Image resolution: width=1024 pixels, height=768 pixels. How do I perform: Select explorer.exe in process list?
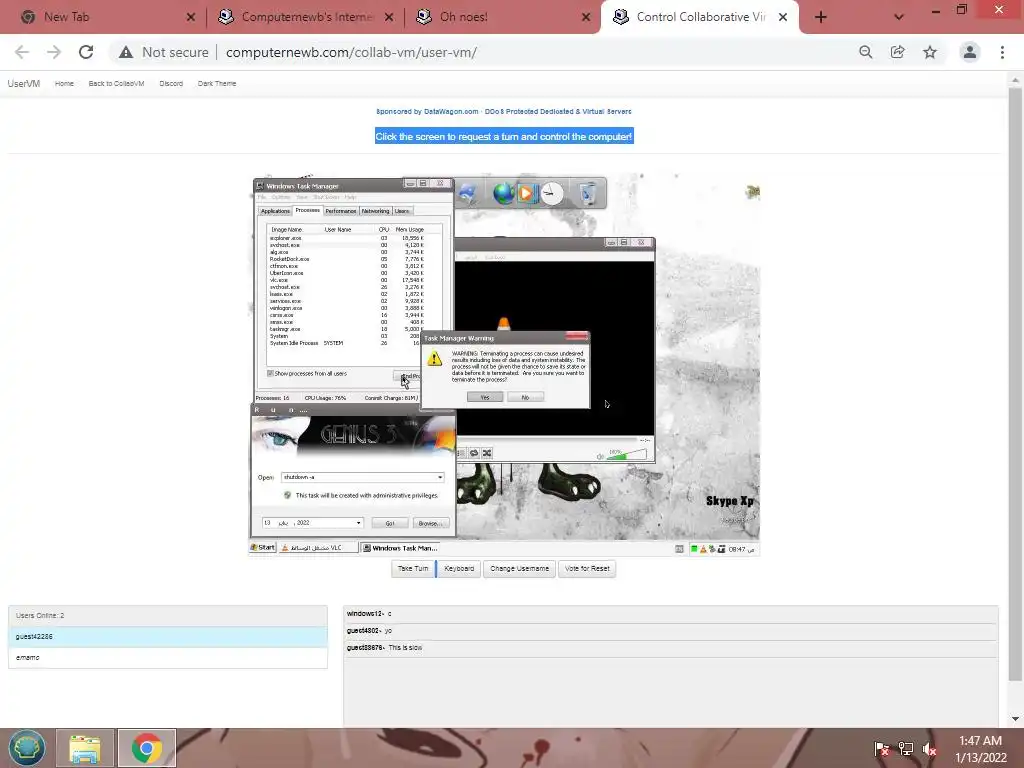point(346,238)
